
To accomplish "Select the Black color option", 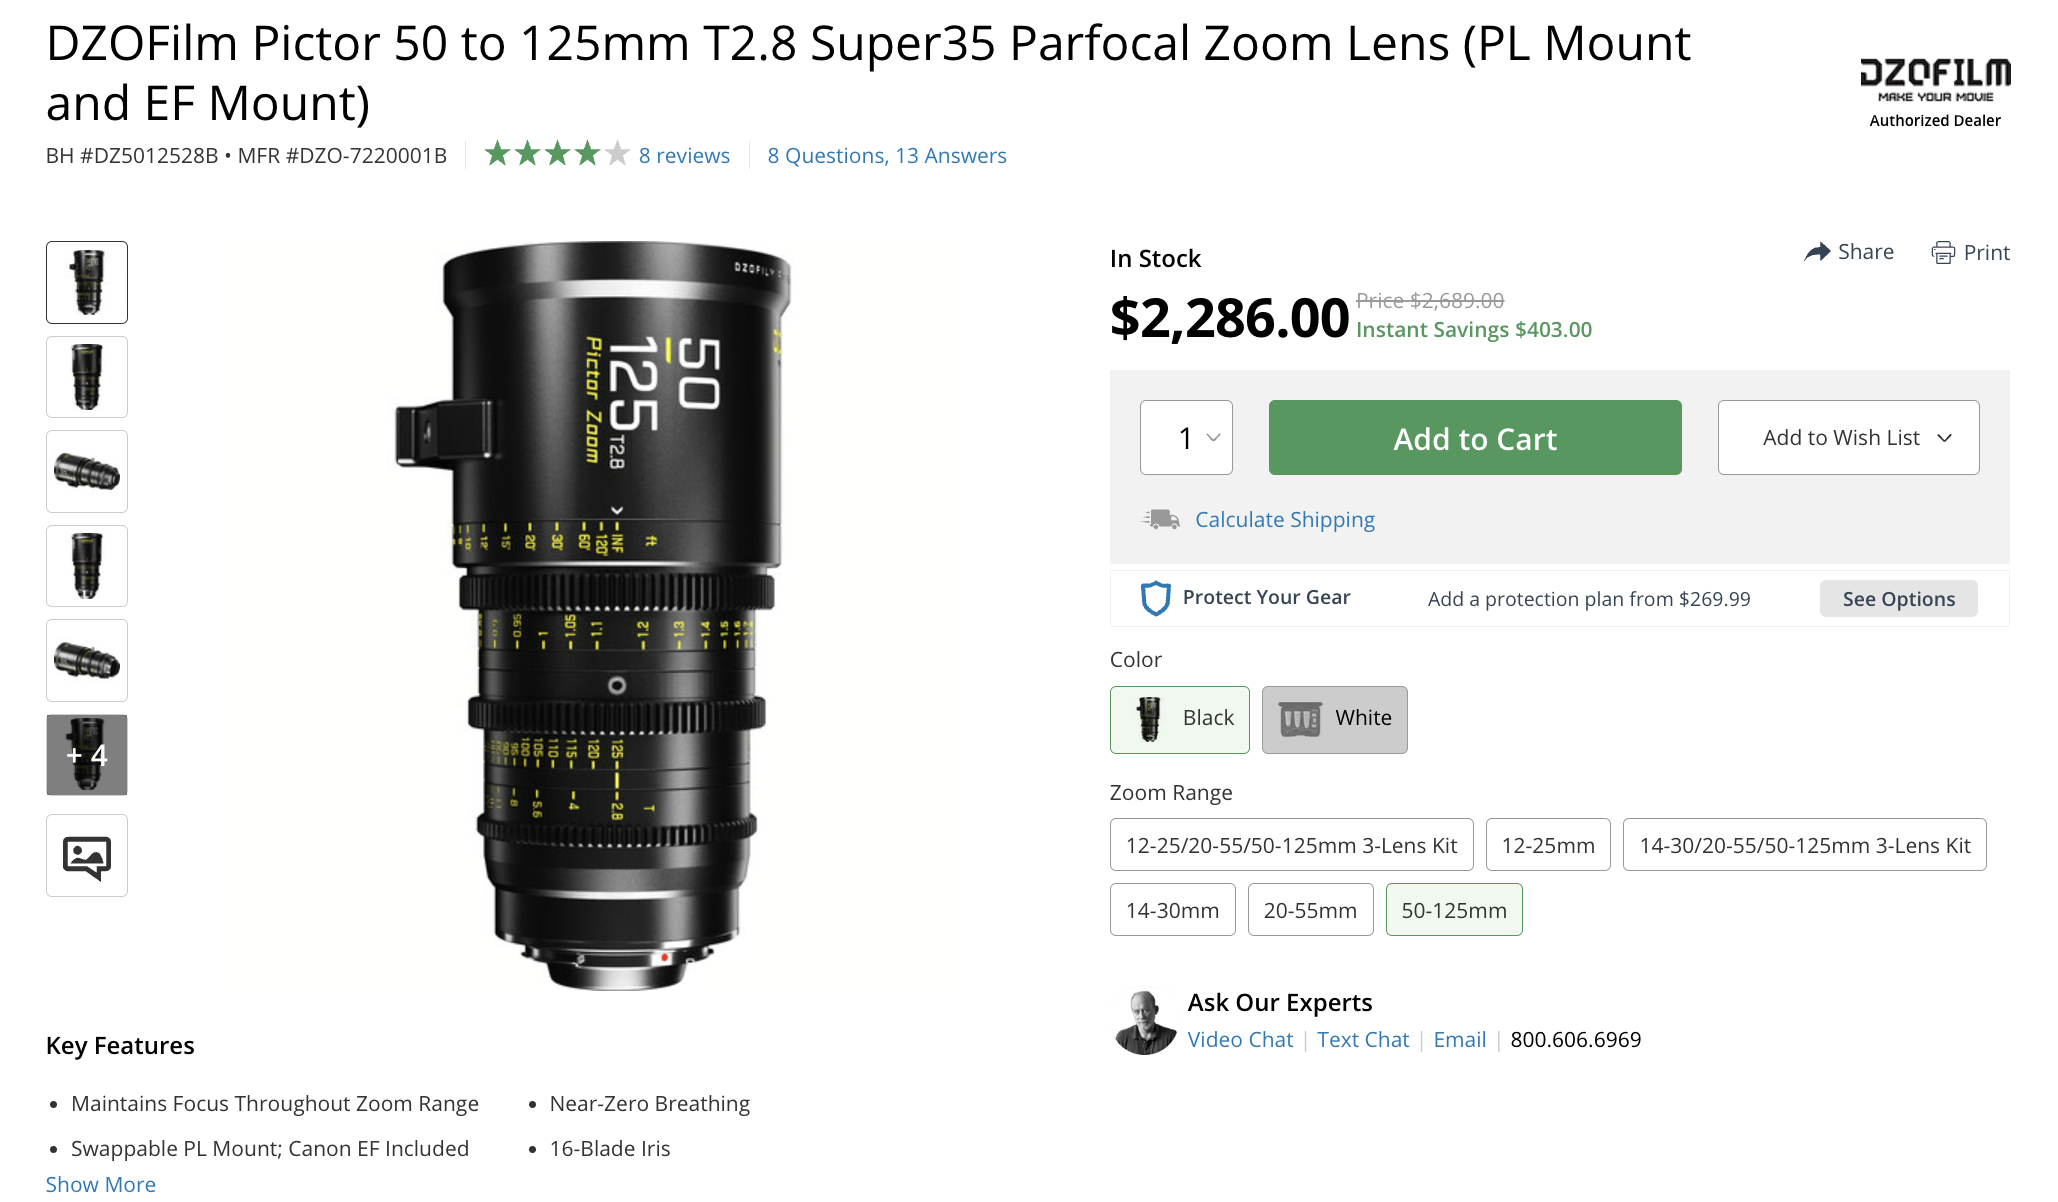I will 1180,719.
